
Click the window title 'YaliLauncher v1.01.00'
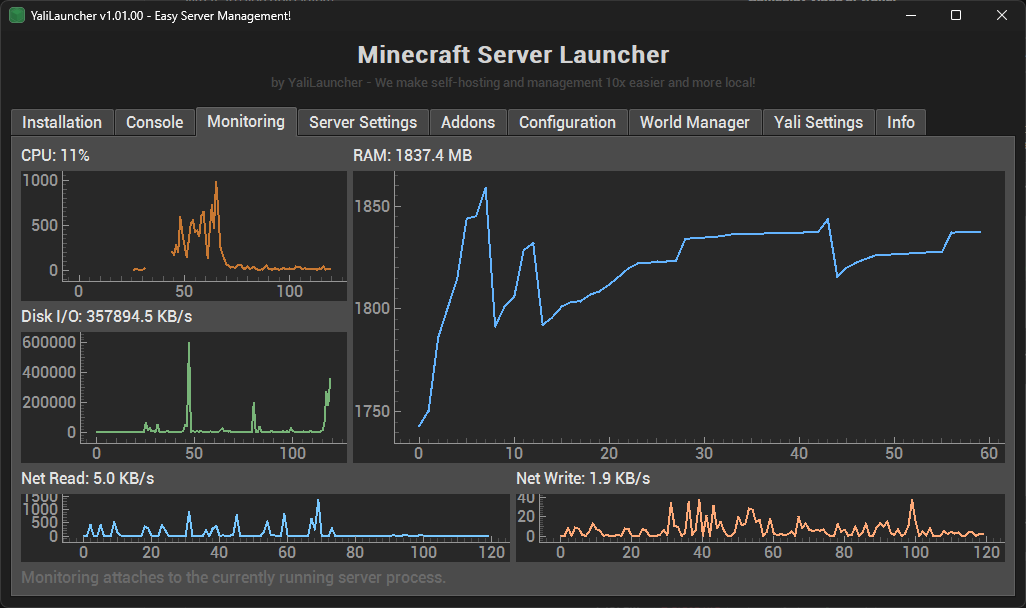pos(161,16)
